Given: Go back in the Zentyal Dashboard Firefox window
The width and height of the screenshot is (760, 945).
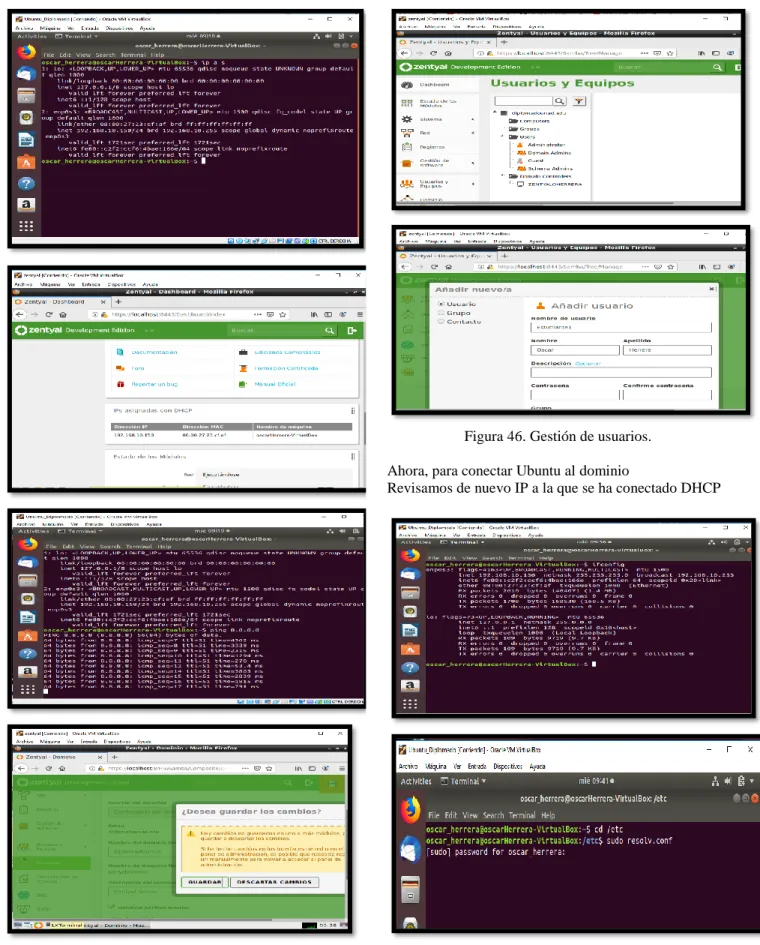Looking at the screenshot, I should (x=20, y=315).
